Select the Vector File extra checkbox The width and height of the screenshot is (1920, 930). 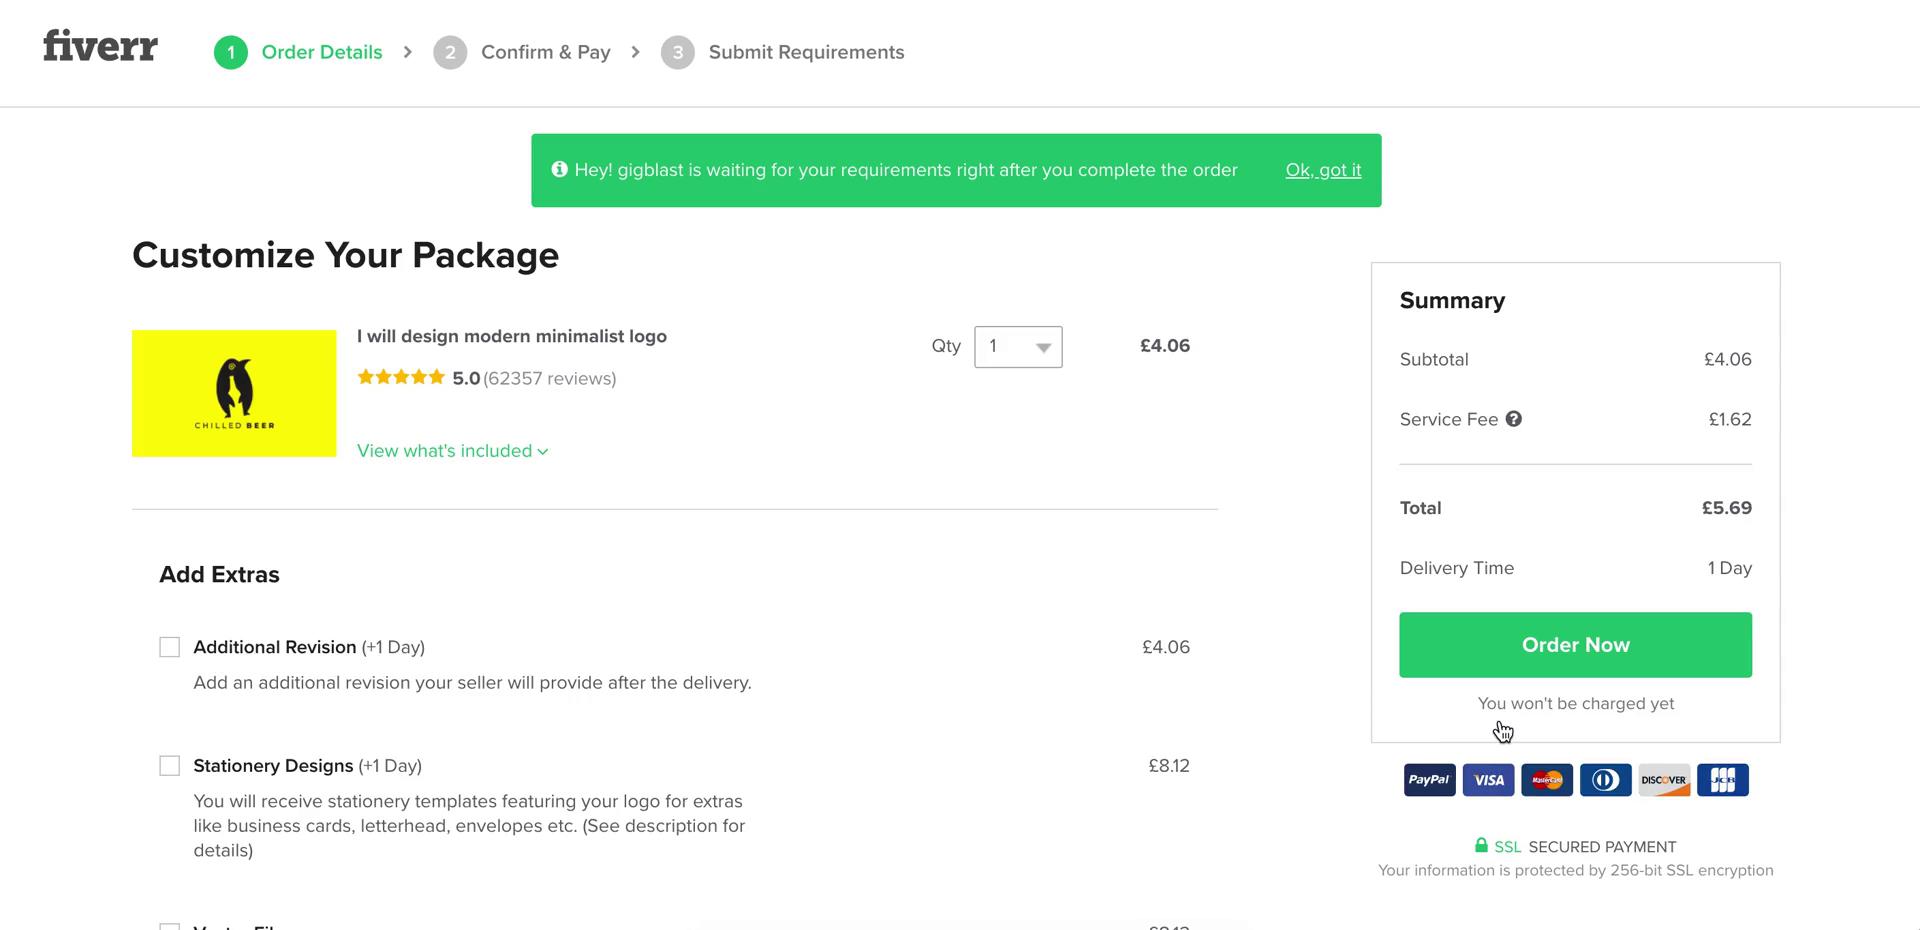click(x=169, y=925)
